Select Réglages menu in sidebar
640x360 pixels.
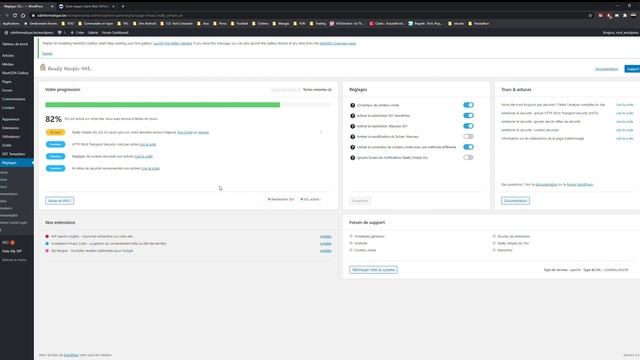pyautogui.click(x=17, y=163)
